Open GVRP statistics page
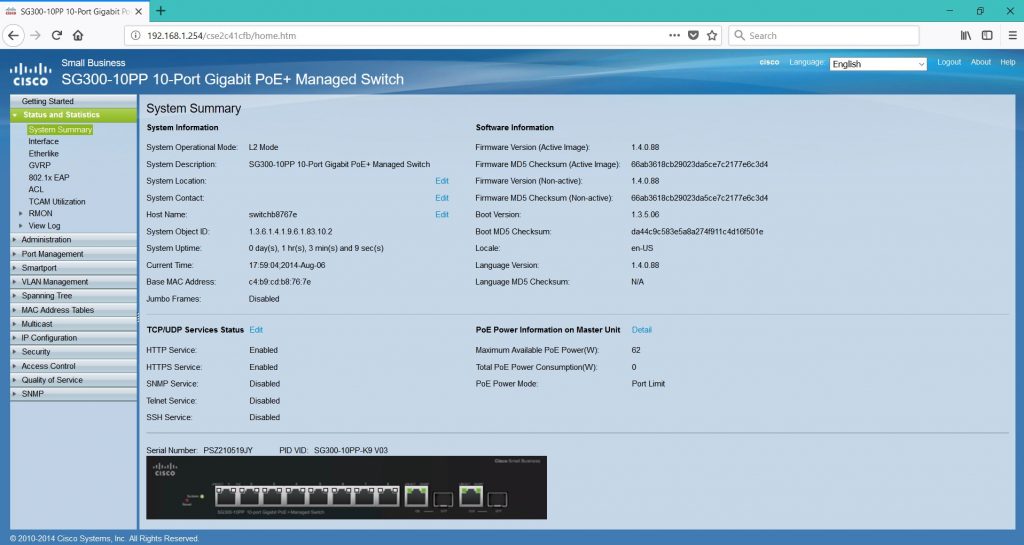 coord(39,165)
